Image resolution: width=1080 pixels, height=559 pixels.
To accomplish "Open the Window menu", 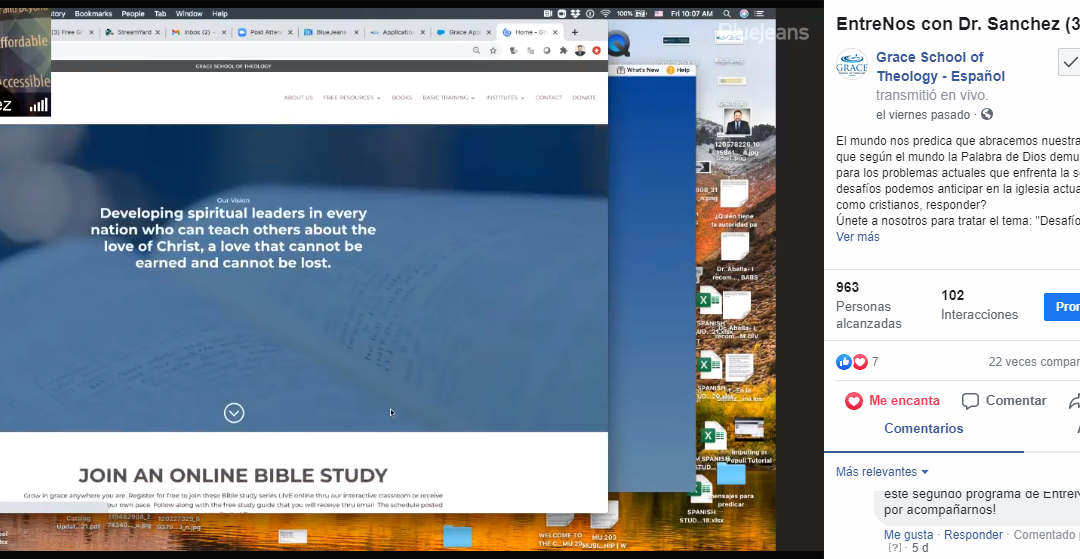I will coord(189,13).
